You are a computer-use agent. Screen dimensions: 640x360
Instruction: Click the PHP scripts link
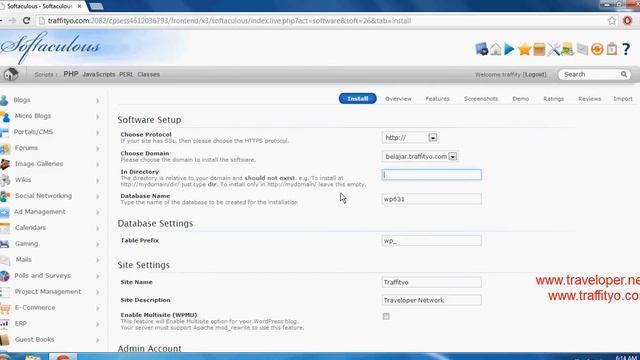point(71,74)
